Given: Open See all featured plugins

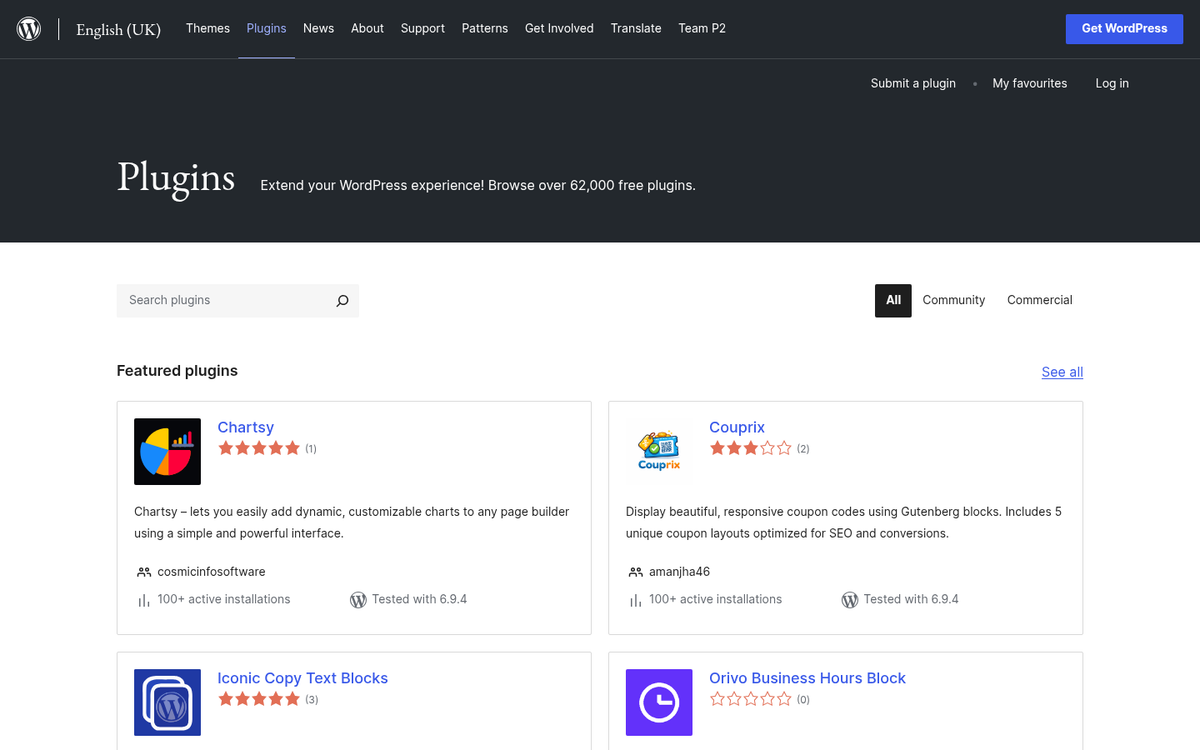Looking at the screenshot, I should pyautogui.click(x=1061, y=371).
